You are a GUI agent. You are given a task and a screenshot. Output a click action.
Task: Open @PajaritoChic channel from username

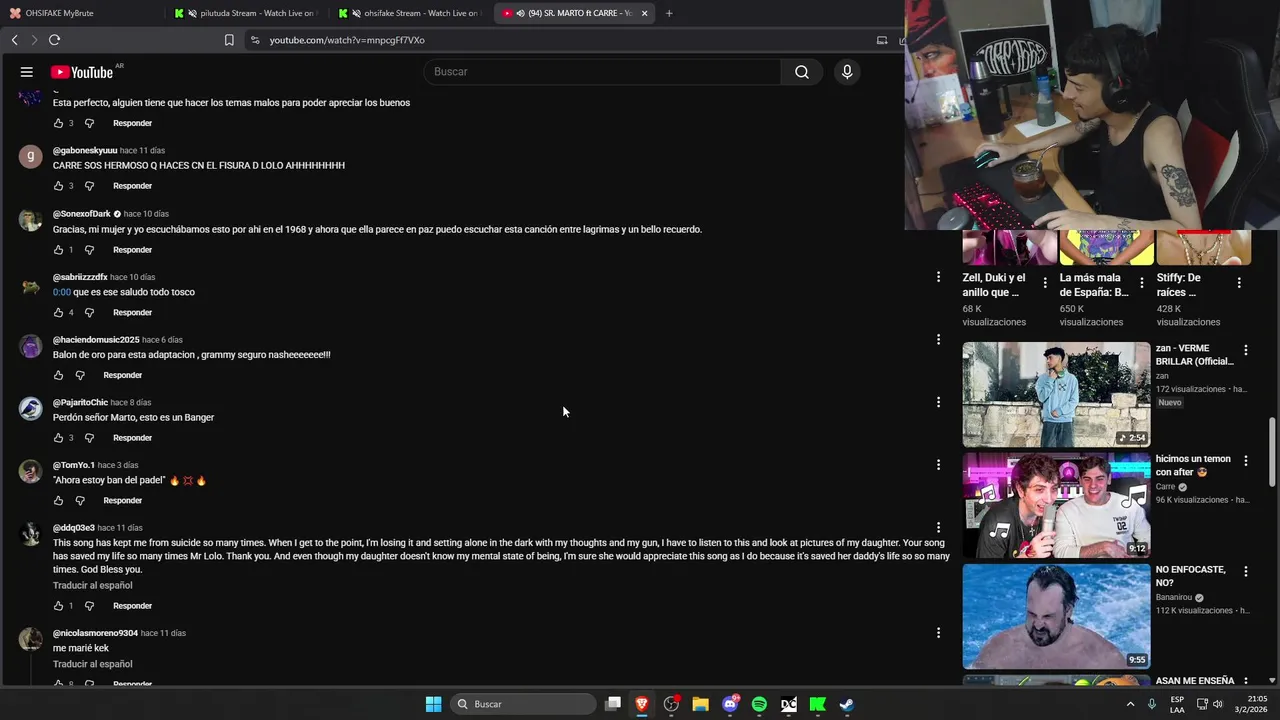coord(80,402)
